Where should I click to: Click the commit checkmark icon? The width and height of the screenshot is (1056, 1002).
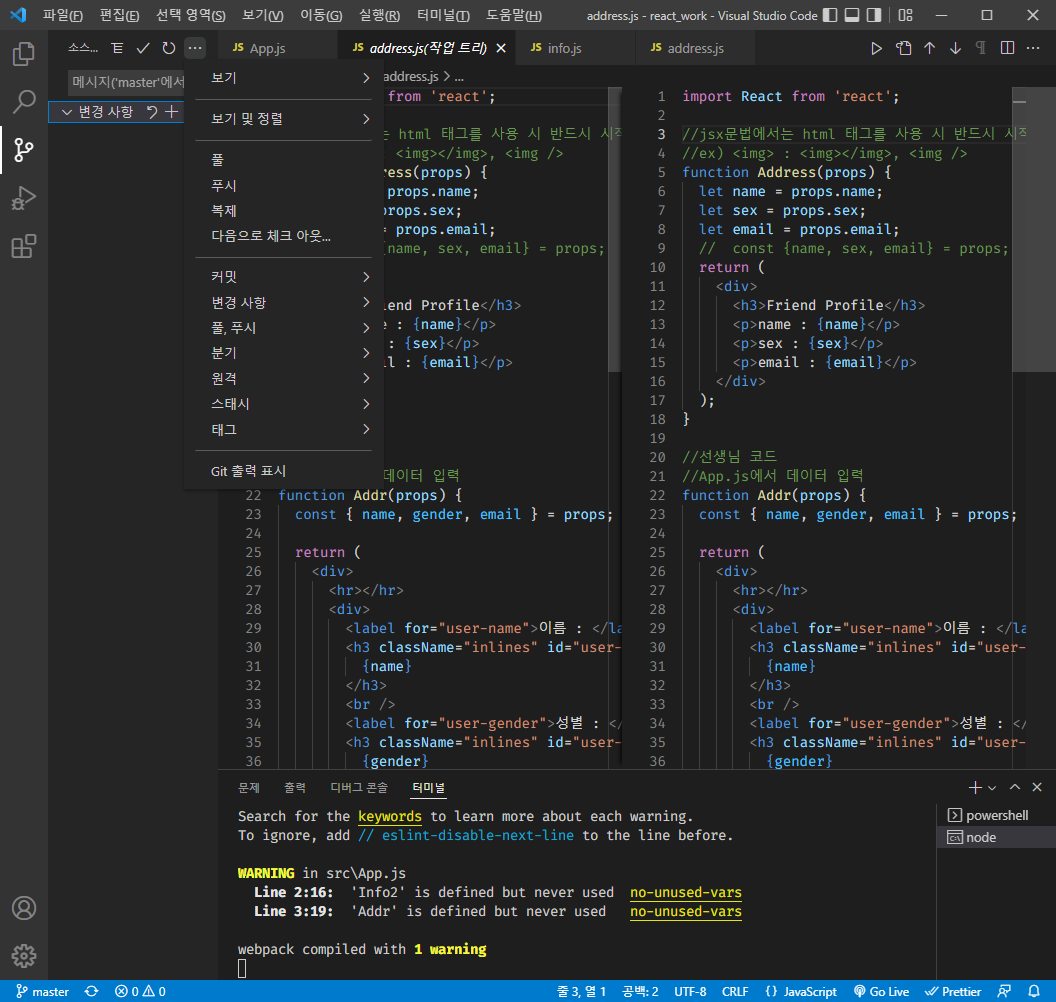tap(143, 48)
